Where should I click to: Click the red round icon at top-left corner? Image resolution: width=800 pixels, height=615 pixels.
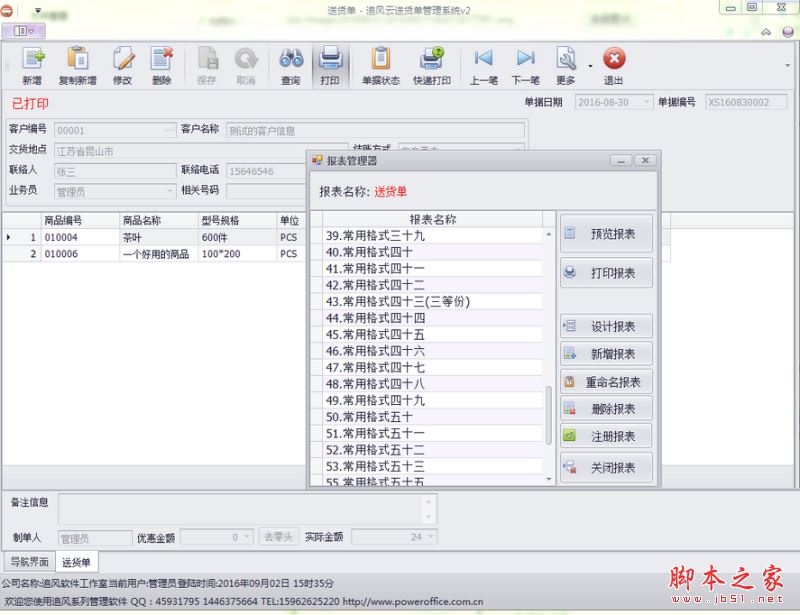point(7,10)
